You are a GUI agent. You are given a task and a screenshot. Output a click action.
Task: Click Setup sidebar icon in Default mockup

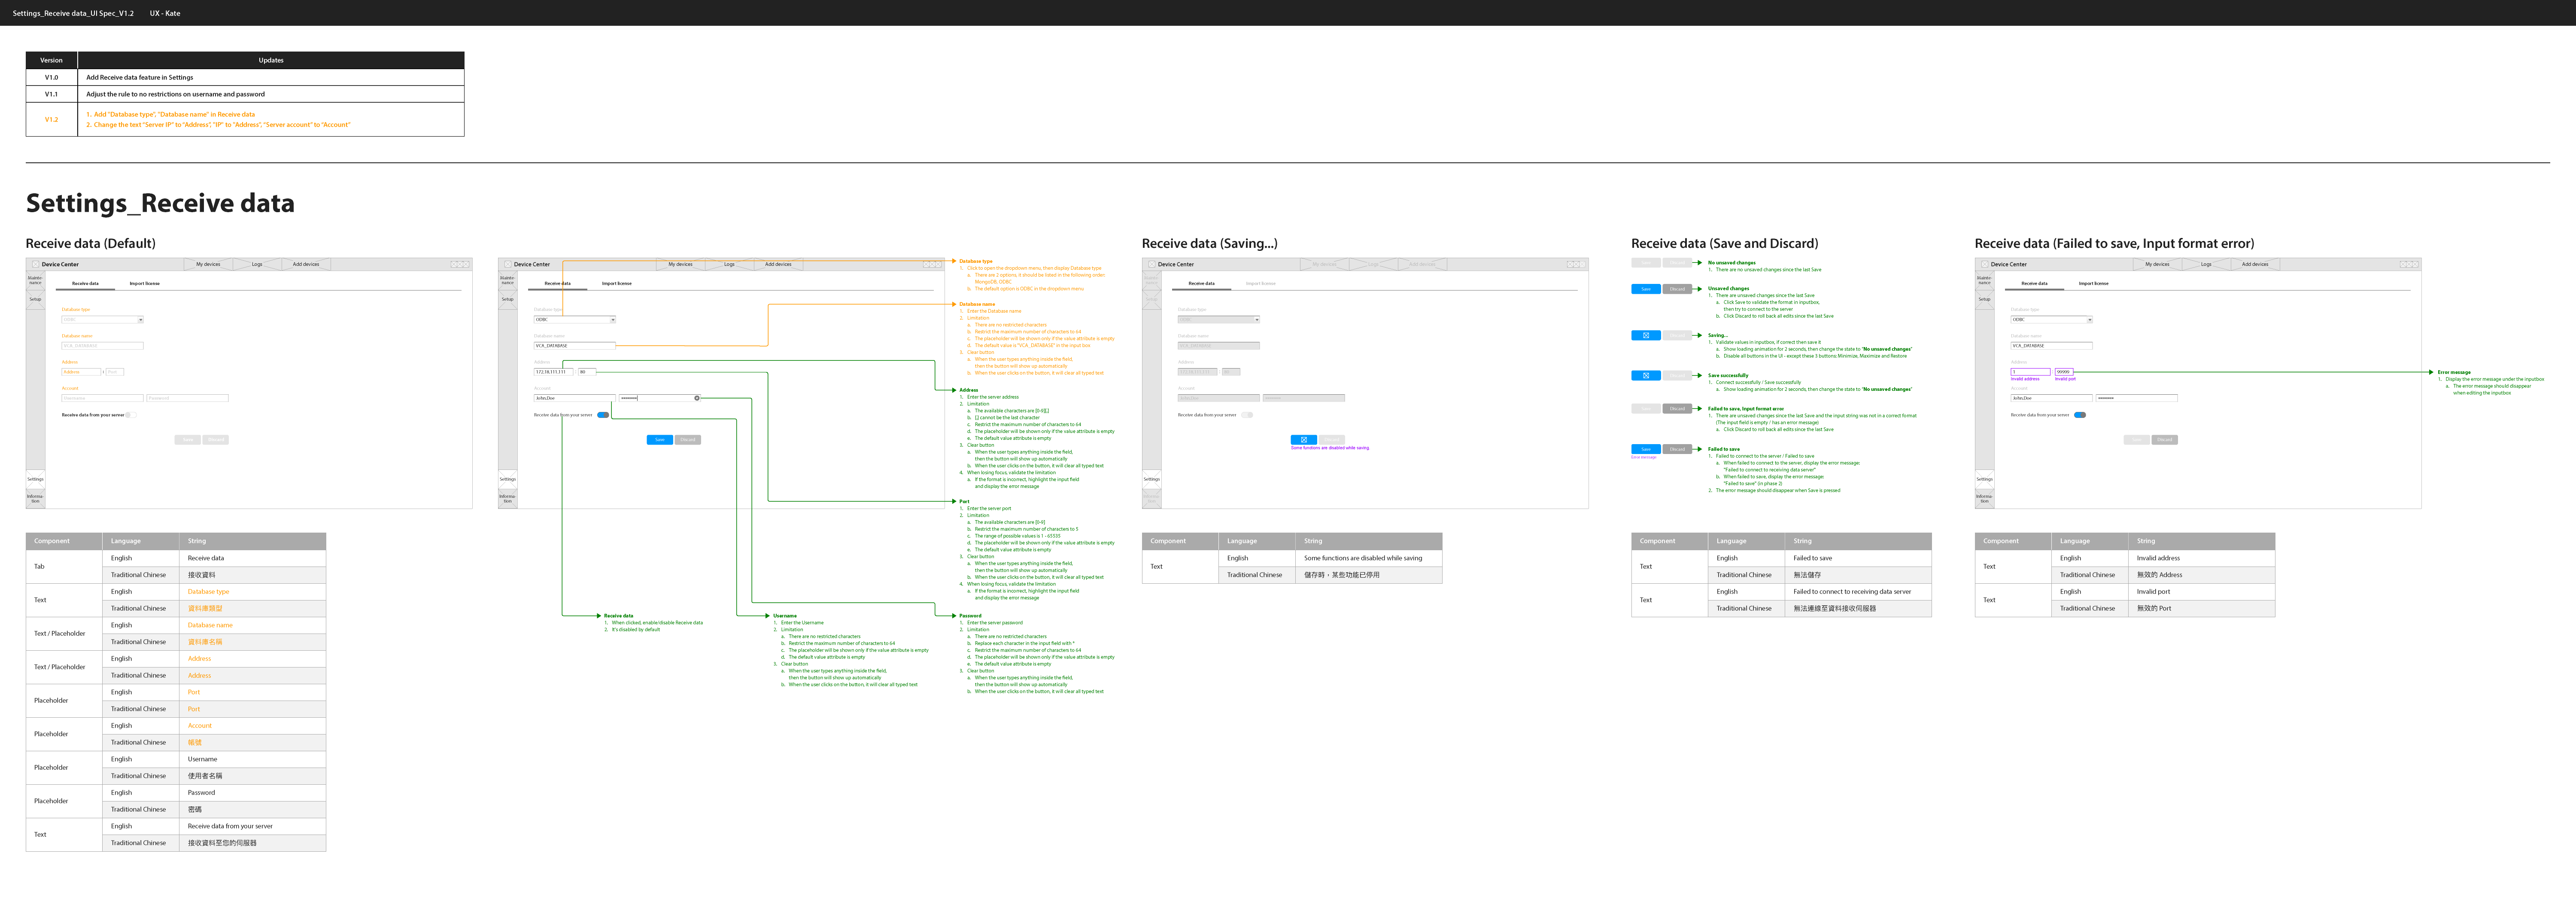[x=35, y=299]
